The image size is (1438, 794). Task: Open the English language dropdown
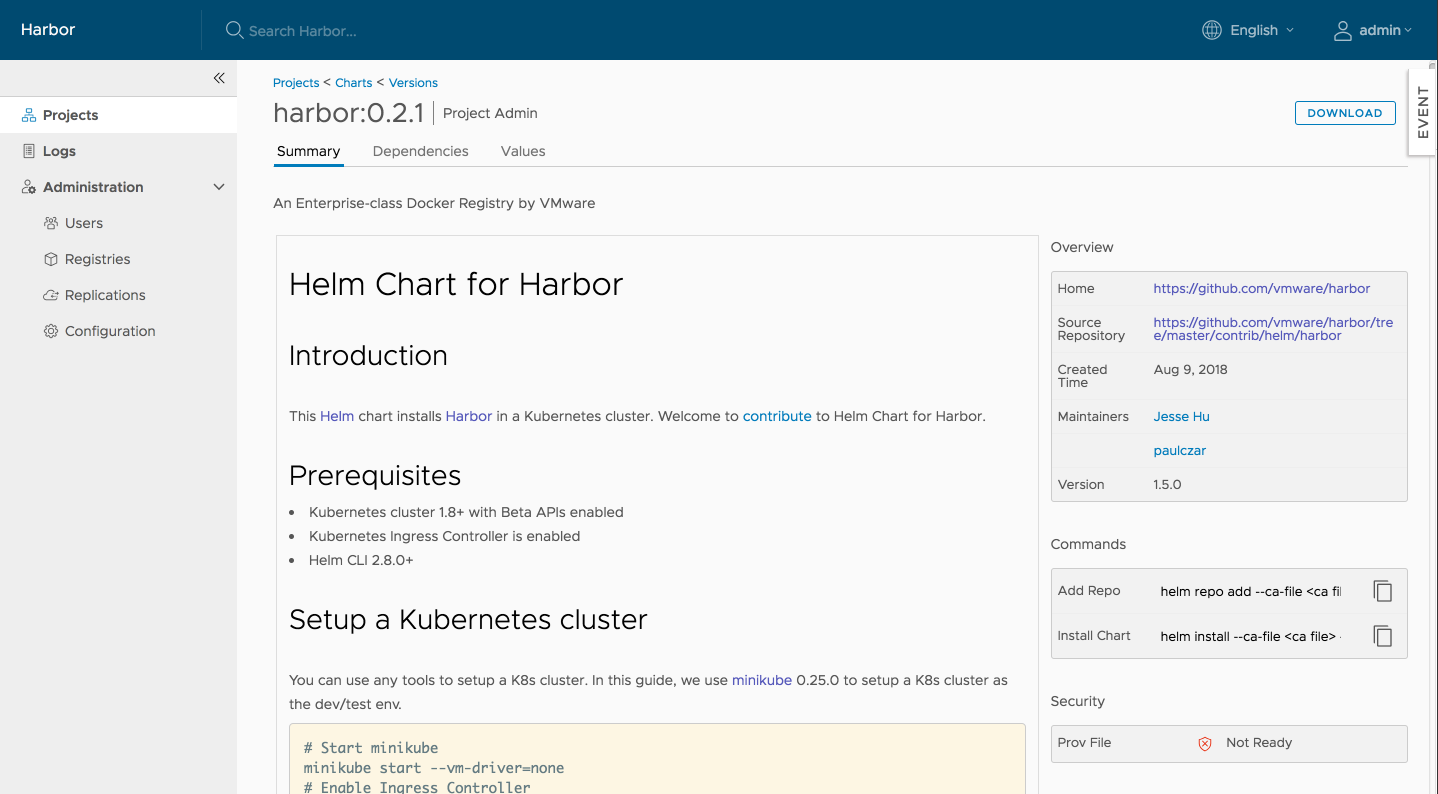coord(1262,30)
